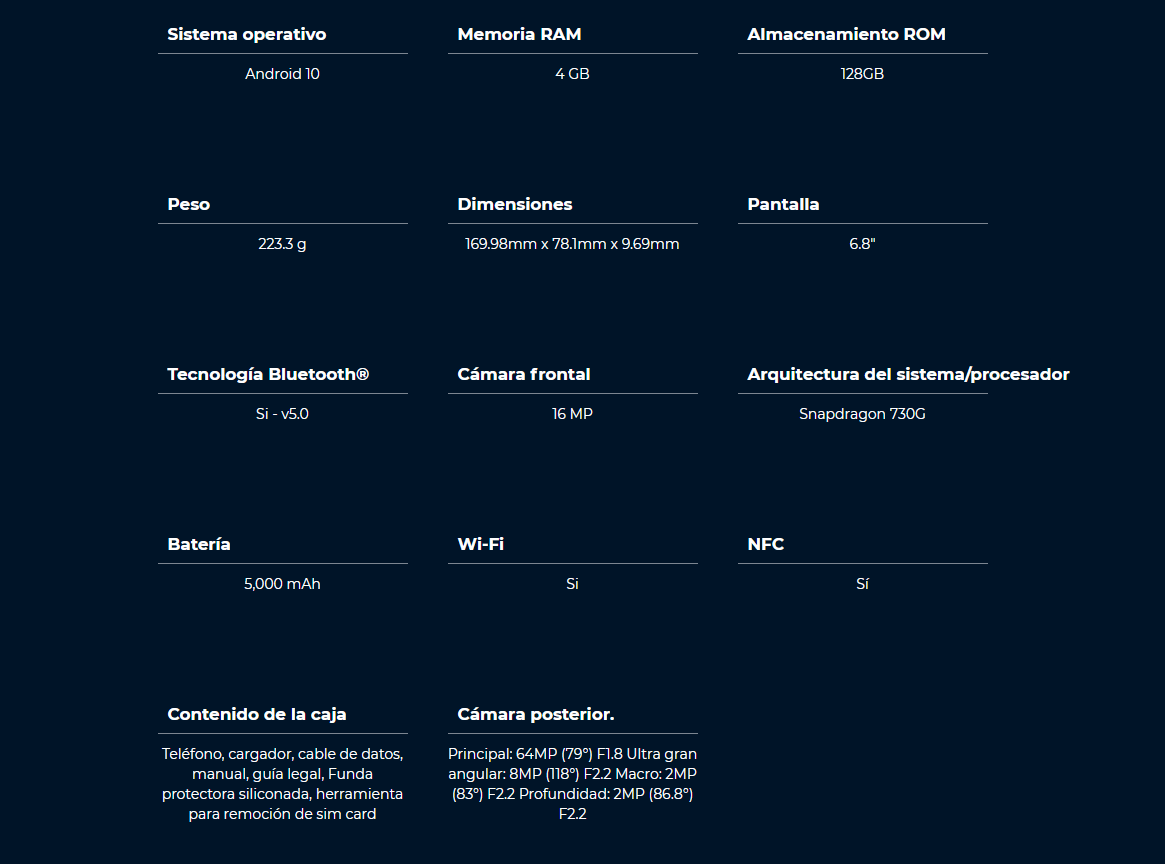Click the 223.3 g weight value
The height and width of the screenshot is (864, 1165).
pyautogui.click(x=282, y=244)
